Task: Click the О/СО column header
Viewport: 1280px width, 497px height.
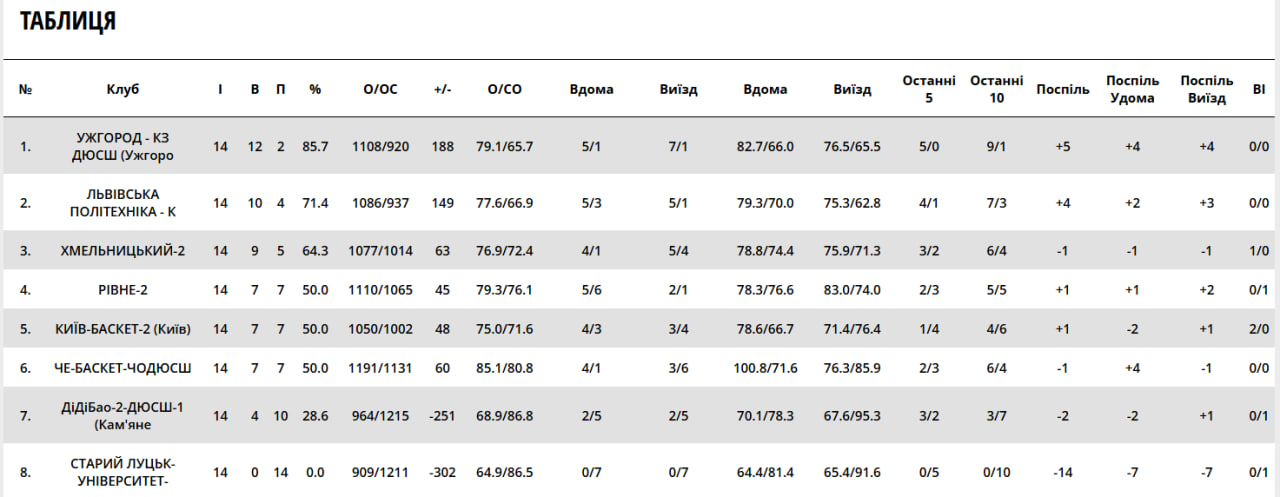Action: tap(505, 89)
